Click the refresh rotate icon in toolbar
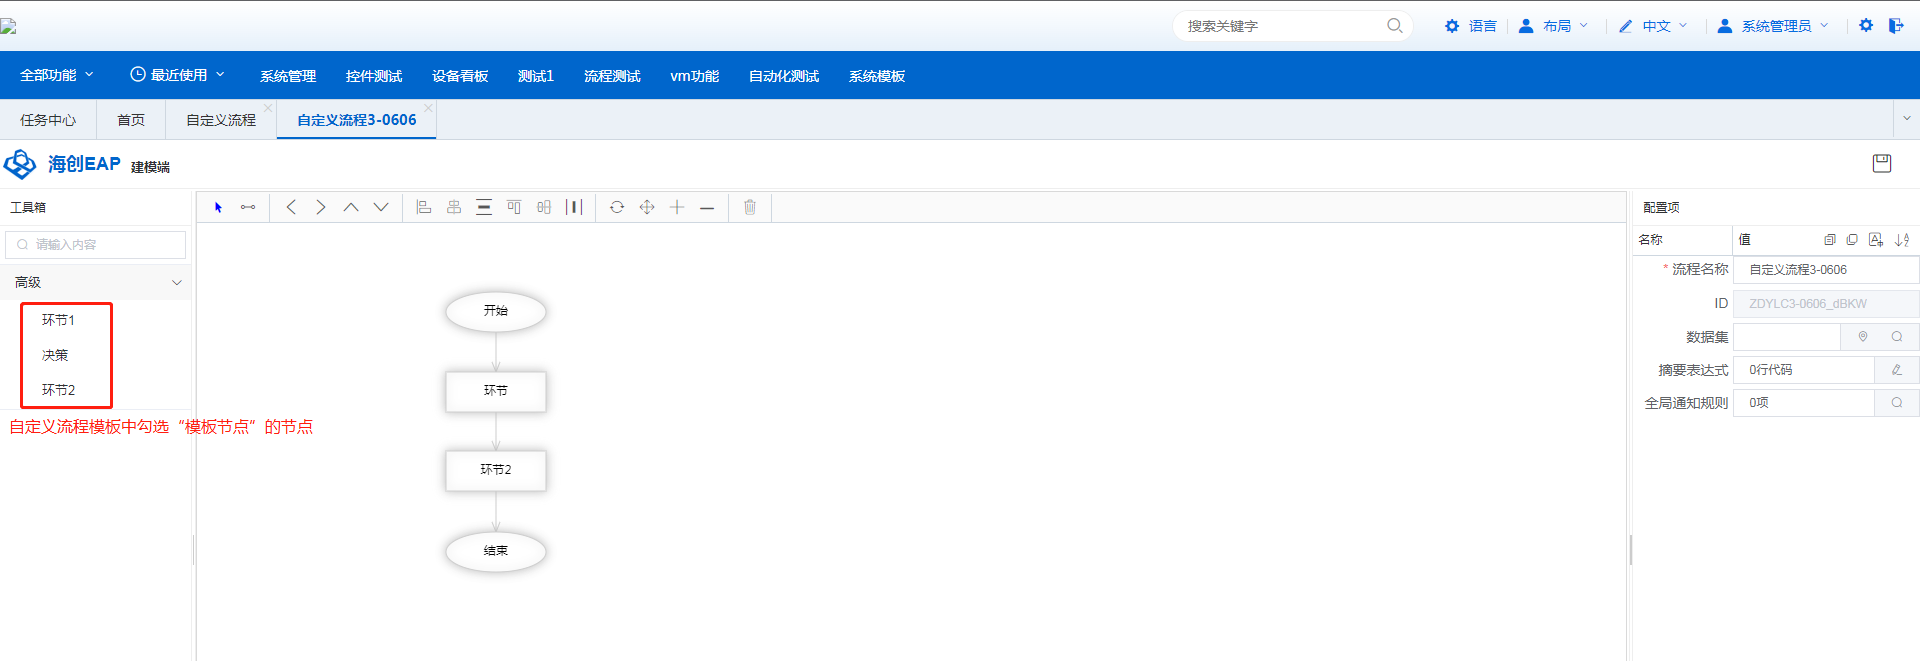Image resolution: width=1920 pixels, height=661 pixels. 617,207
